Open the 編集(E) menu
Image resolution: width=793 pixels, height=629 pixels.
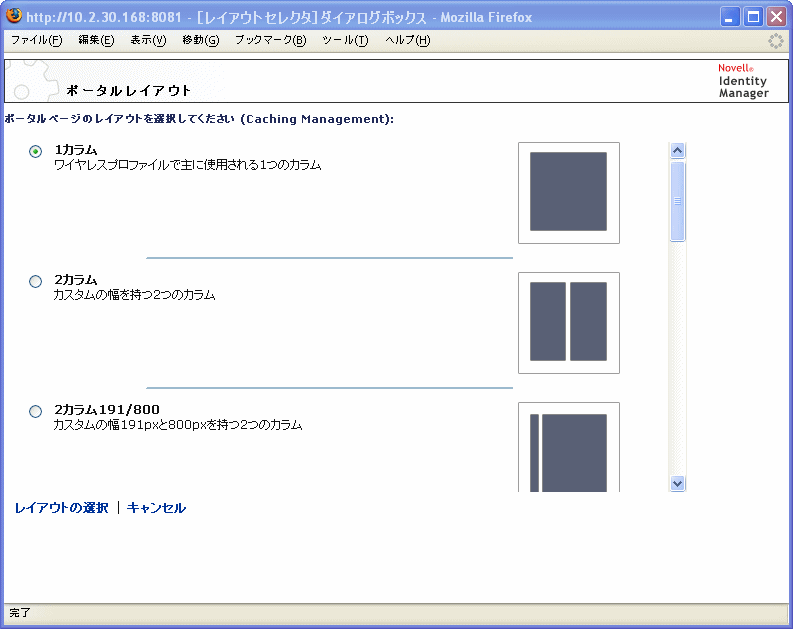[x=96, y=40]
